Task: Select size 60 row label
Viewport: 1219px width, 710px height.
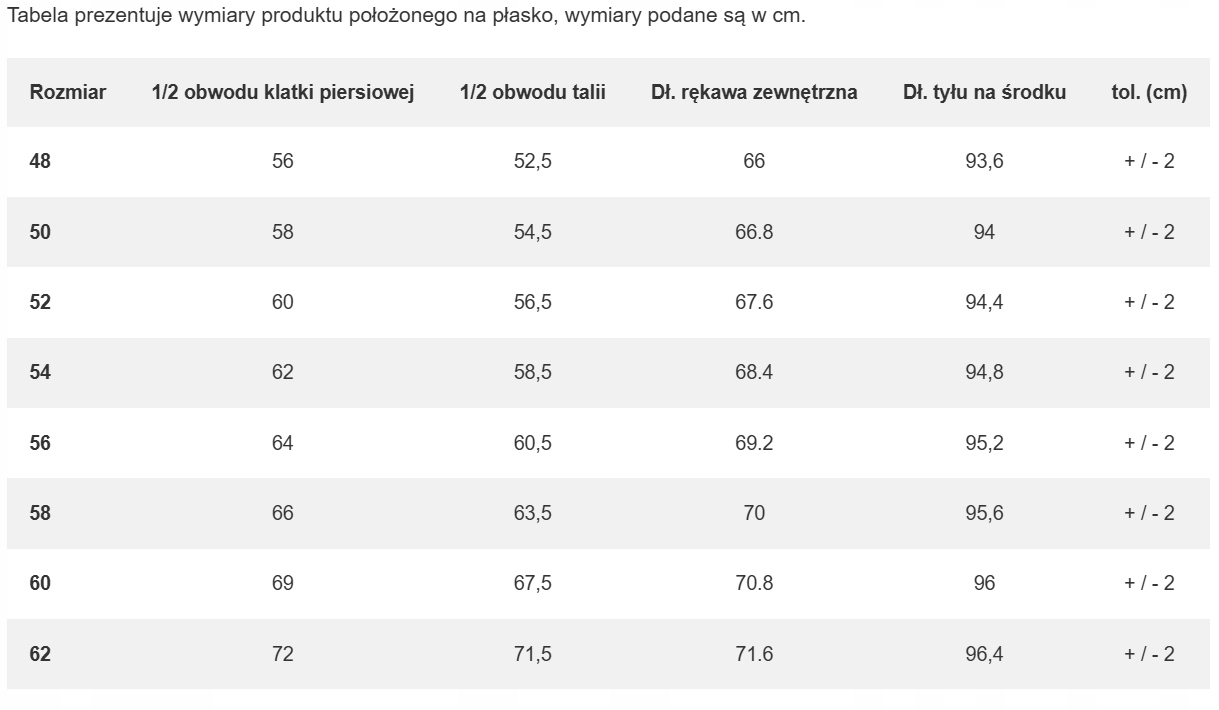Action: pos(40,583)
